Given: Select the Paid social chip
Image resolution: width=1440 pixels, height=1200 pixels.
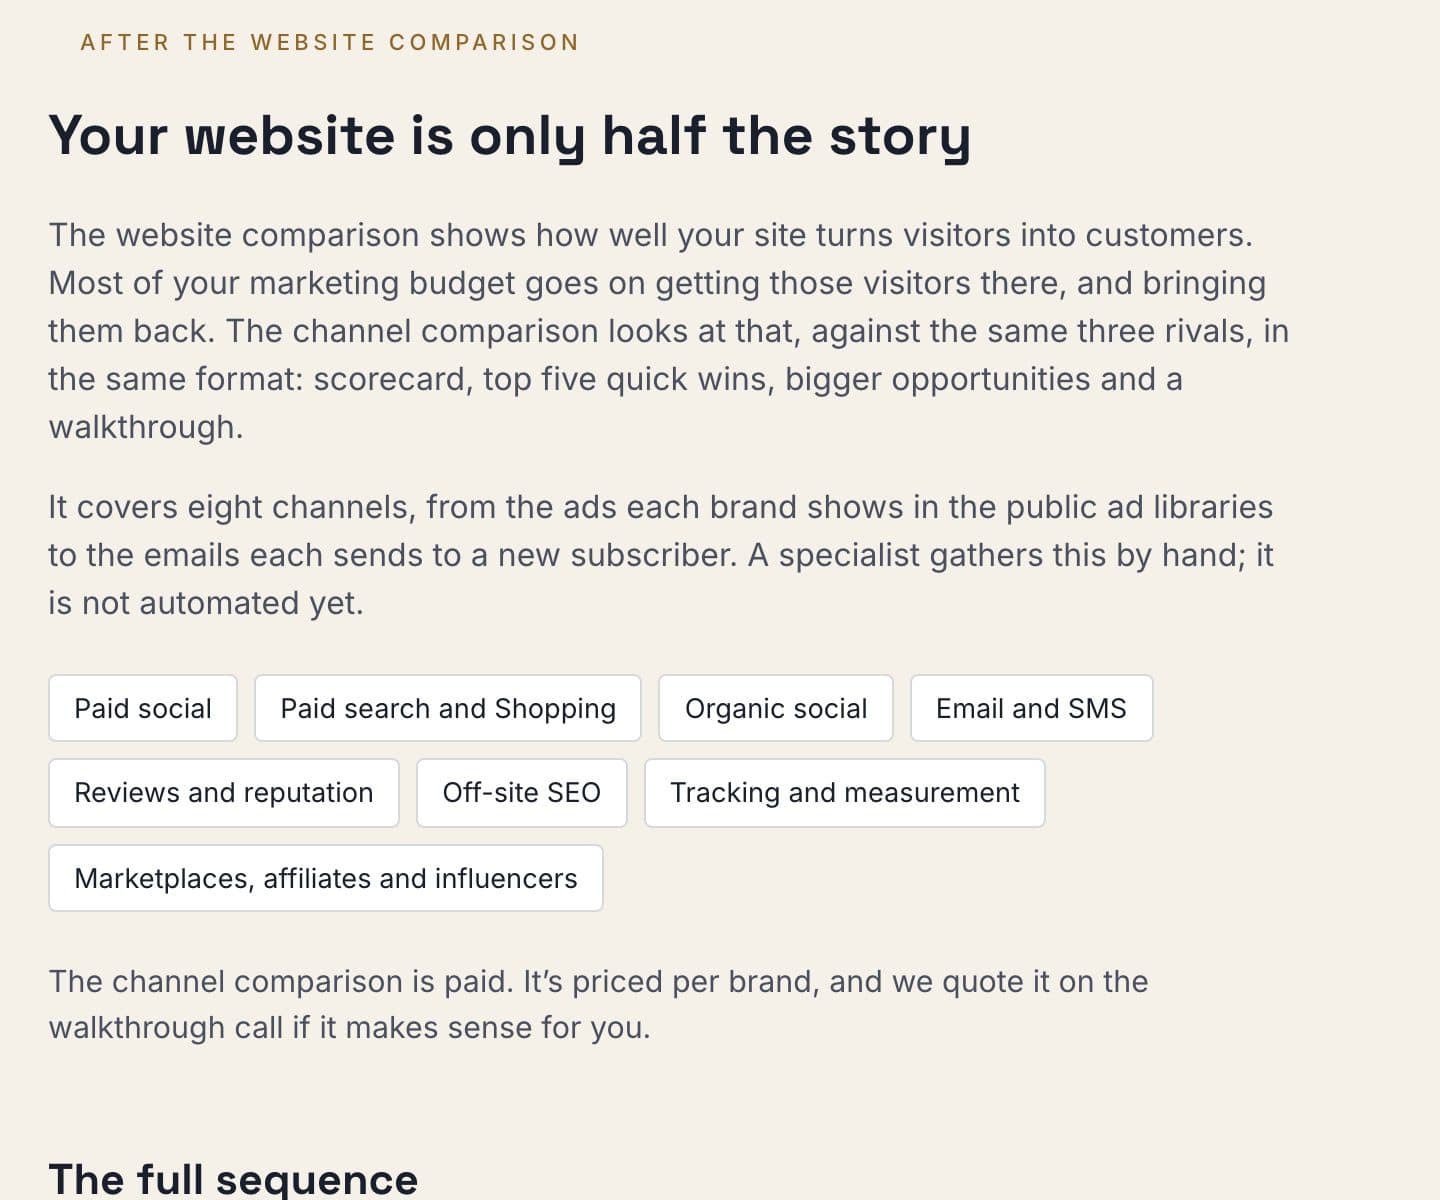Looking at the screenshot, I should (x=143, y=708).
